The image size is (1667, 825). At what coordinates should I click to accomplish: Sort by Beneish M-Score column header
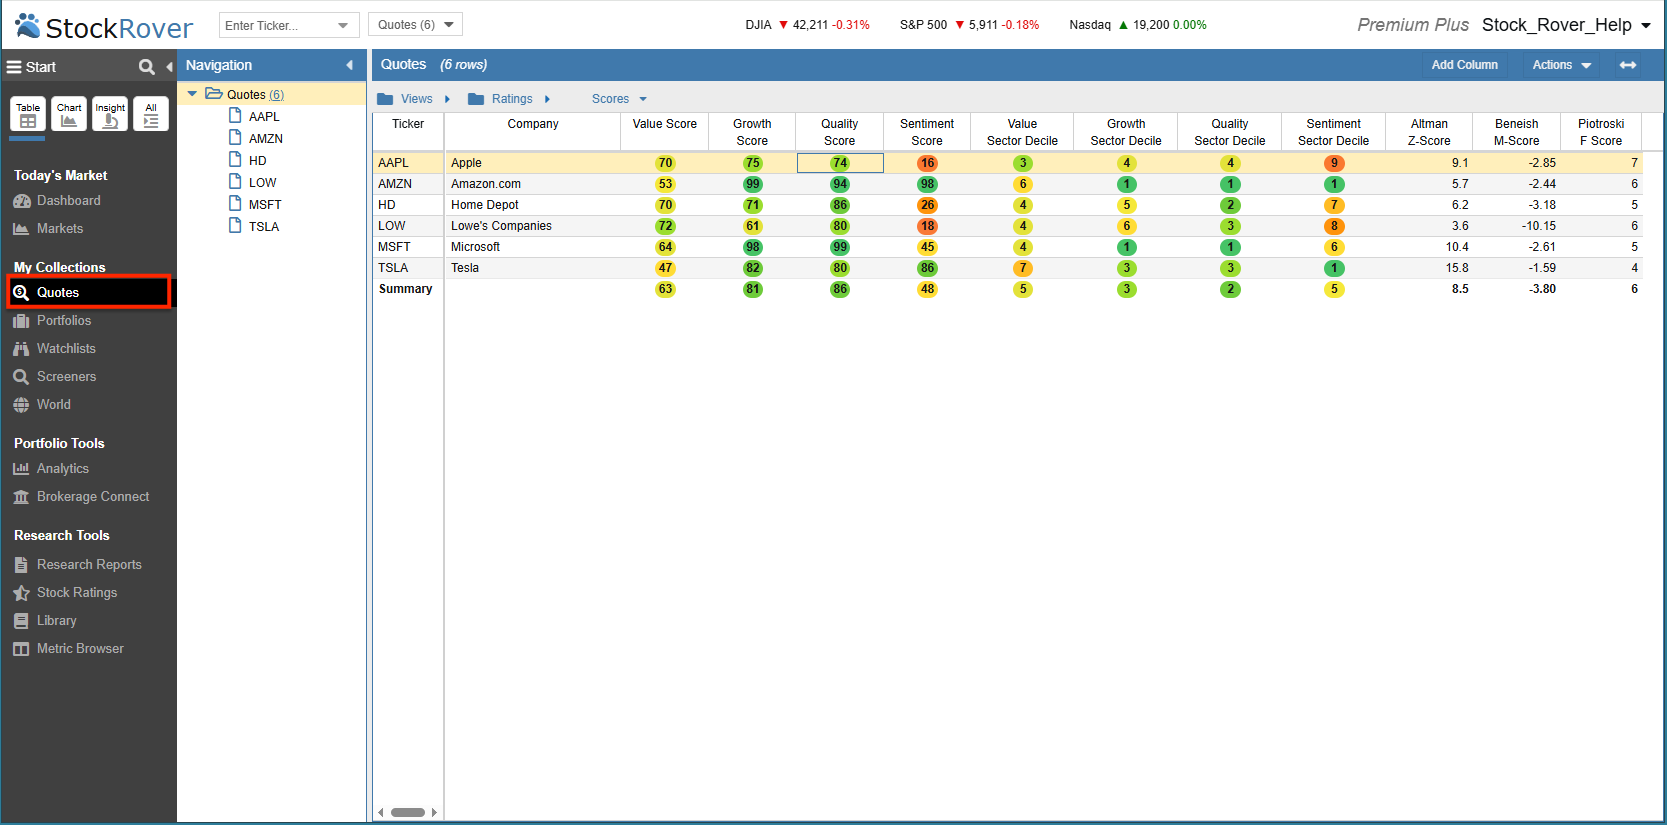tap(1516, 132)
